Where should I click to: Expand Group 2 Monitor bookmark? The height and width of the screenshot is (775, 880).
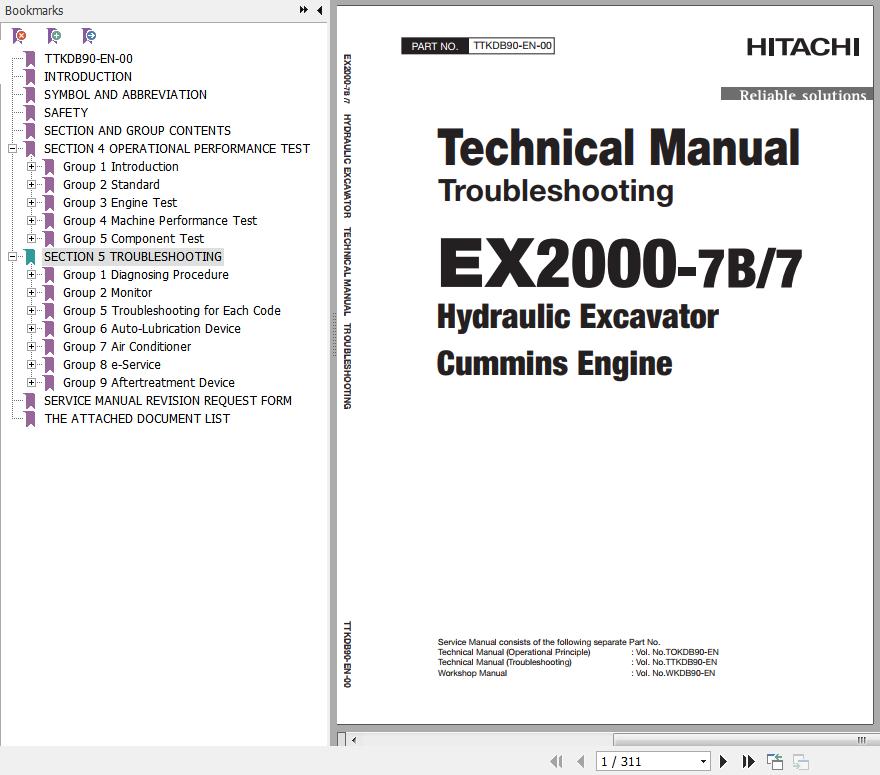[x=31, y=292]
